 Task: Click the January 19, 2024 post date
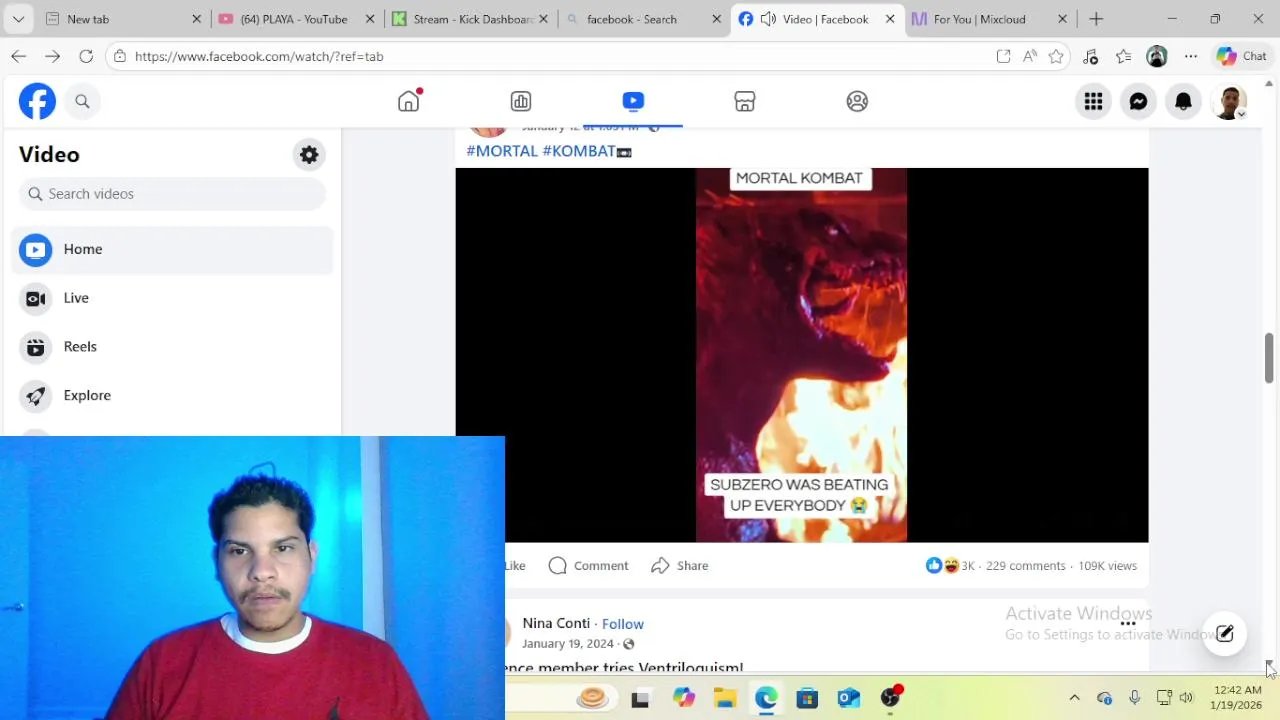(x=567, y=644)
